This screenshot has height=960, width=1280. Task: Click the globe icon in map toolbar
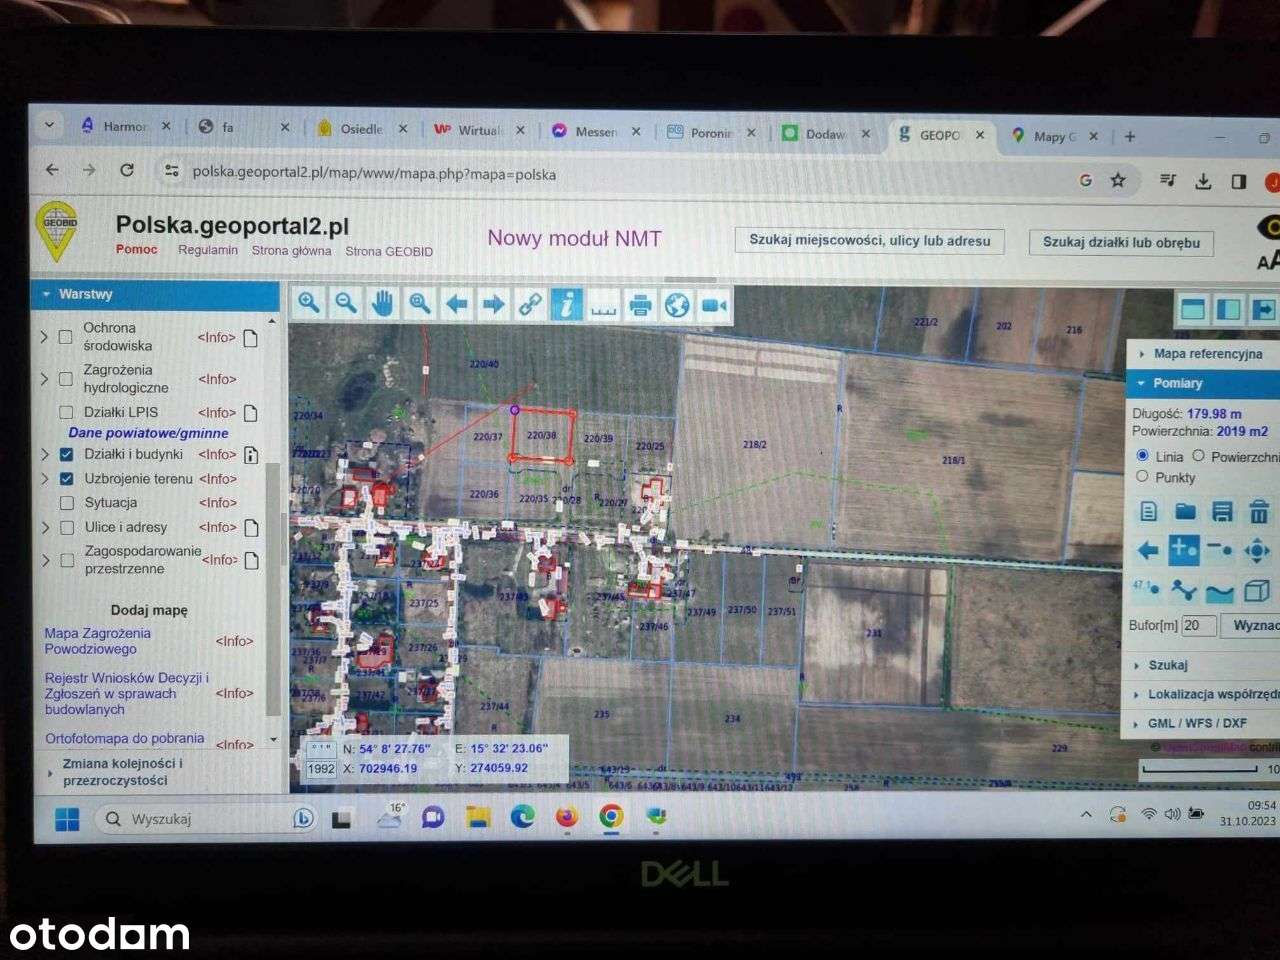tap(677, 304)
